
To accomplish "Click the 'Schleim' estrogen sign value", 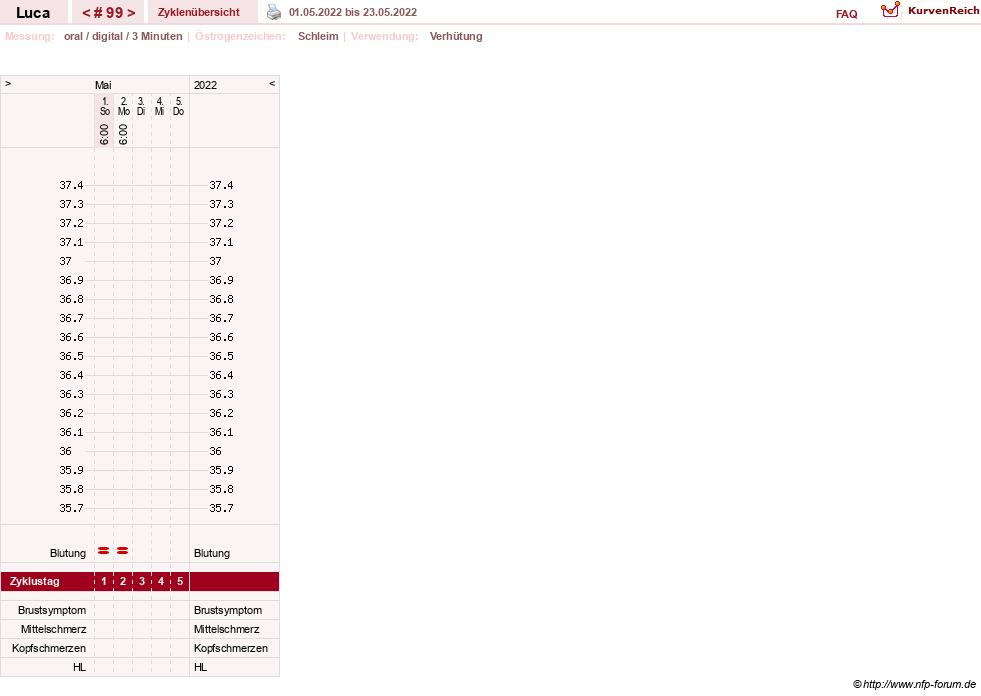I will [x=318, y=36].
